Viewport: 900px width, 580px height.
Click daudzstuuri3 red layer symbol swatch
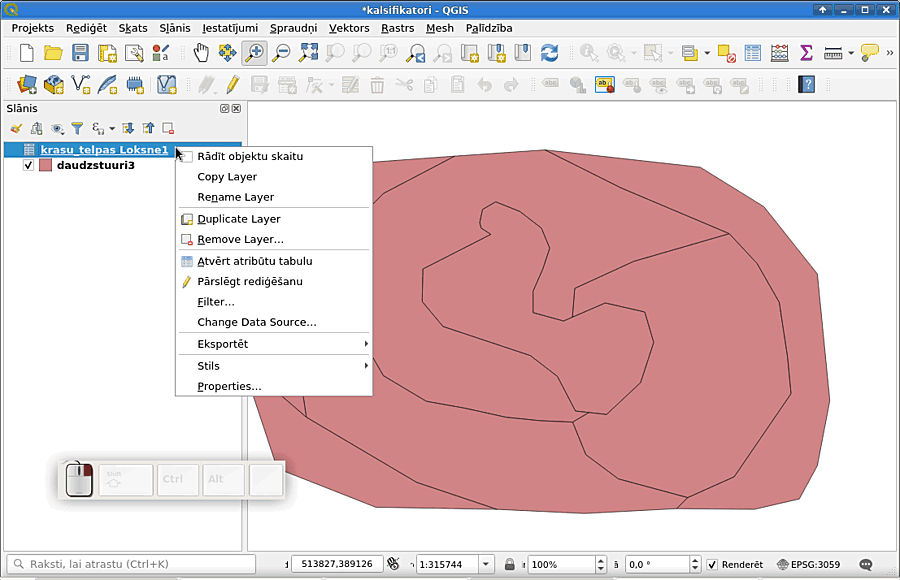coord(45,165)
